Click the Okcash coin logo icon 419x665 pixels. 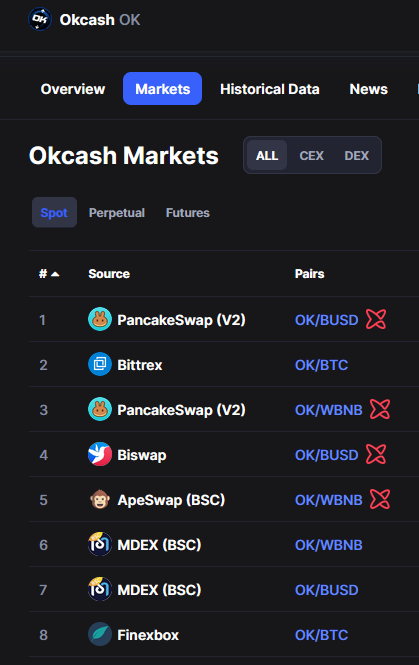coord(40,19)
